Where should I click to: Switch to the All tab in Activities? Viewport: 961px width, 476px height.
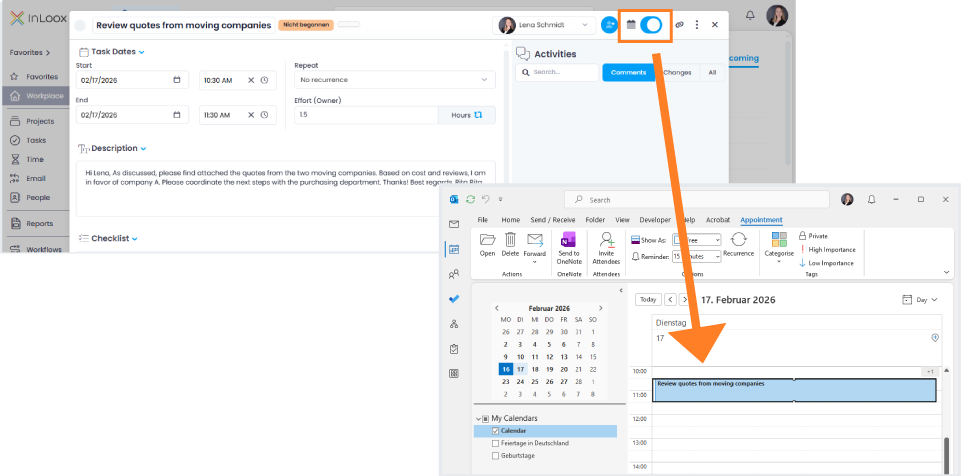pos(712,72)
